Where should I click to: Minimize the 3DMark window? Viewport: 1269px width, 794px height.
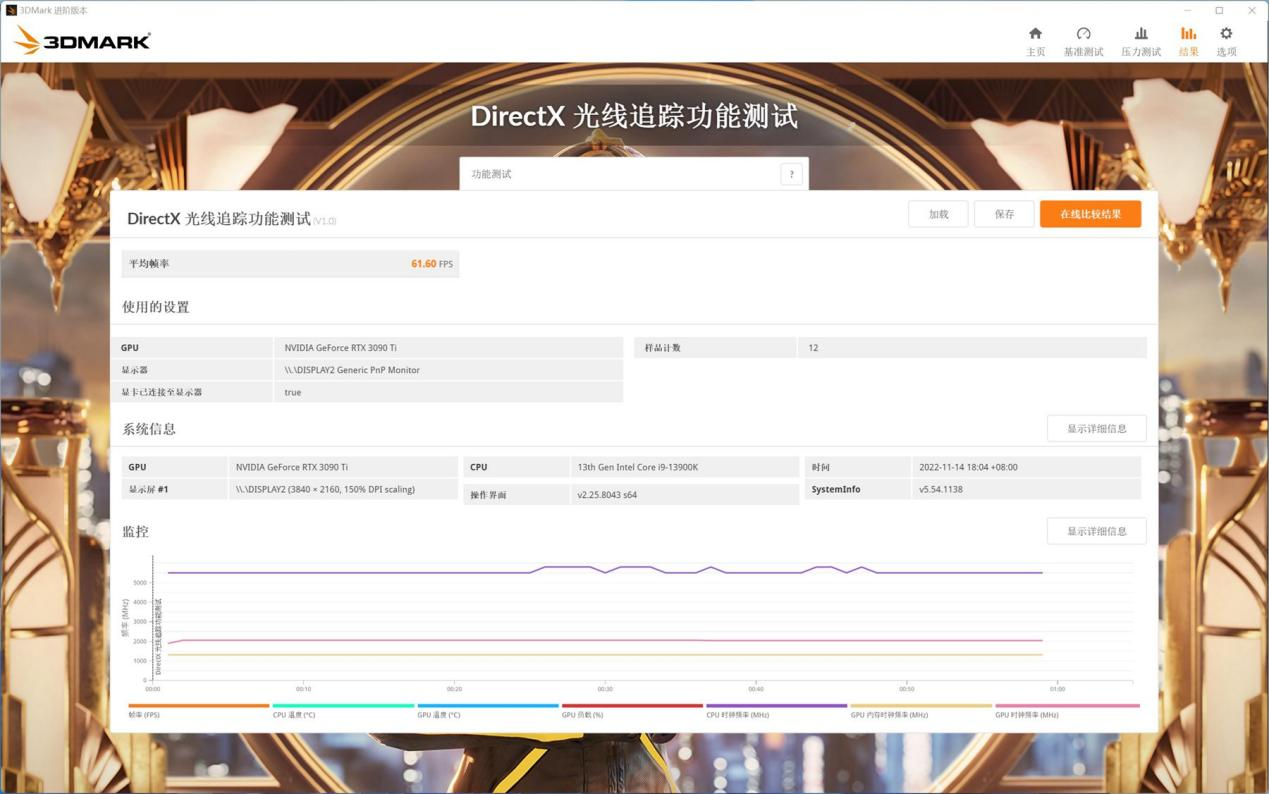pos(1187,10)
